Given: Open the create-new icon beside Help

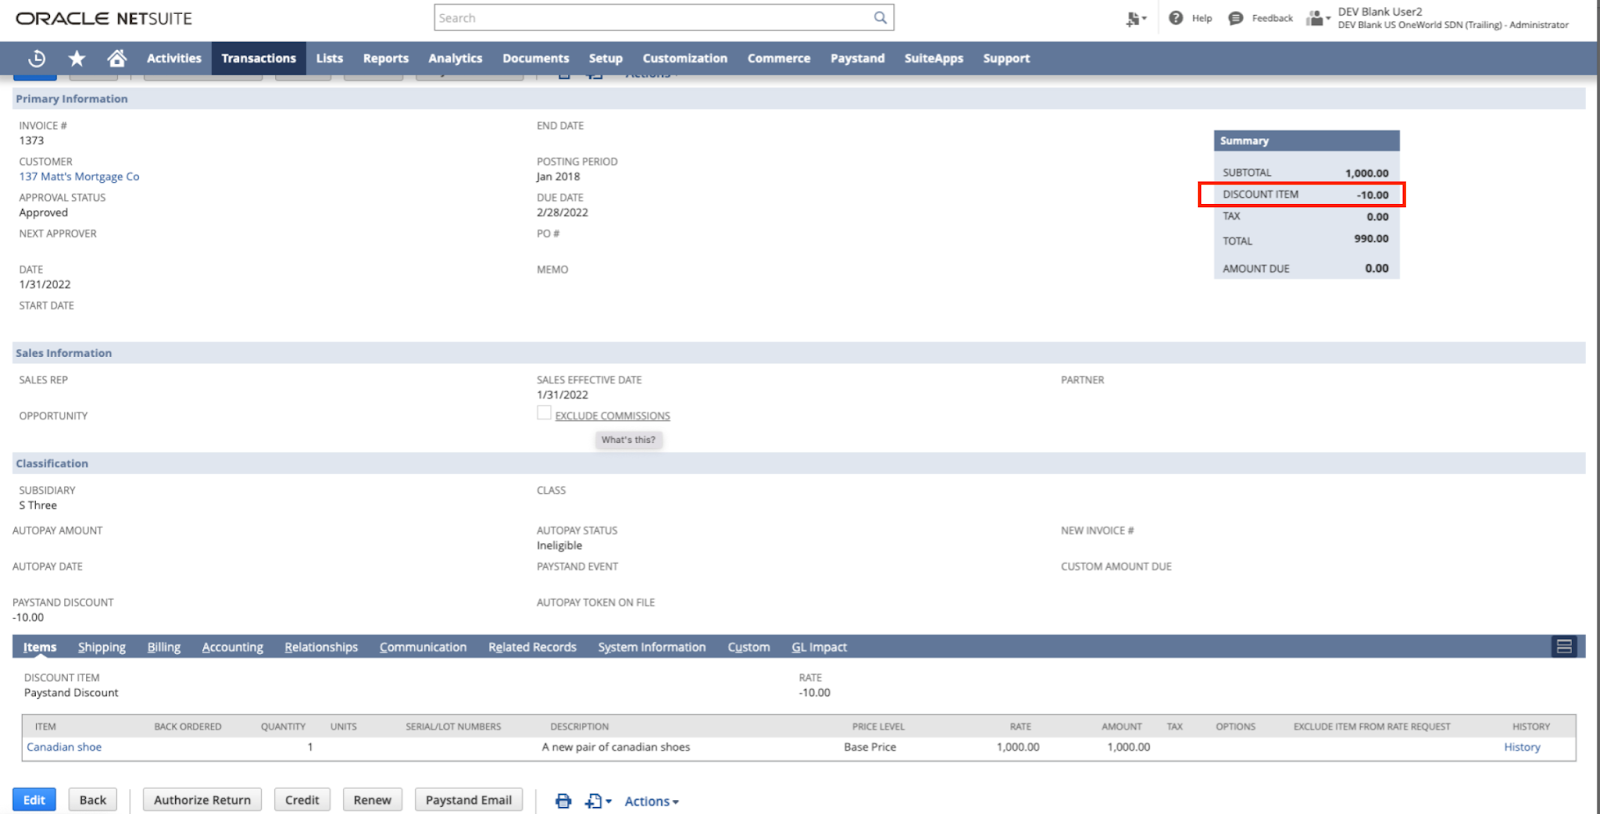Looking at the screenshot, I should [x=1136, y=18].
